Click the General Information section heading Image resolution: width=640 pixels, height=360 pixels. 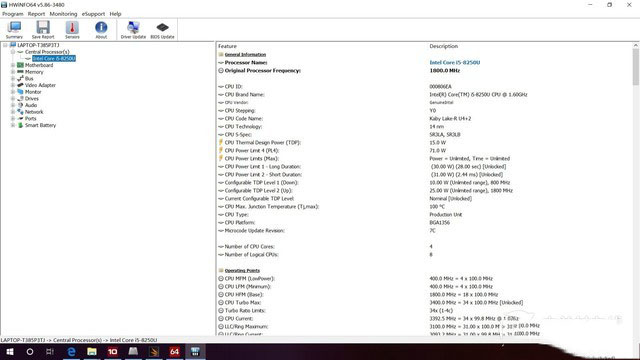pos(245,54)
